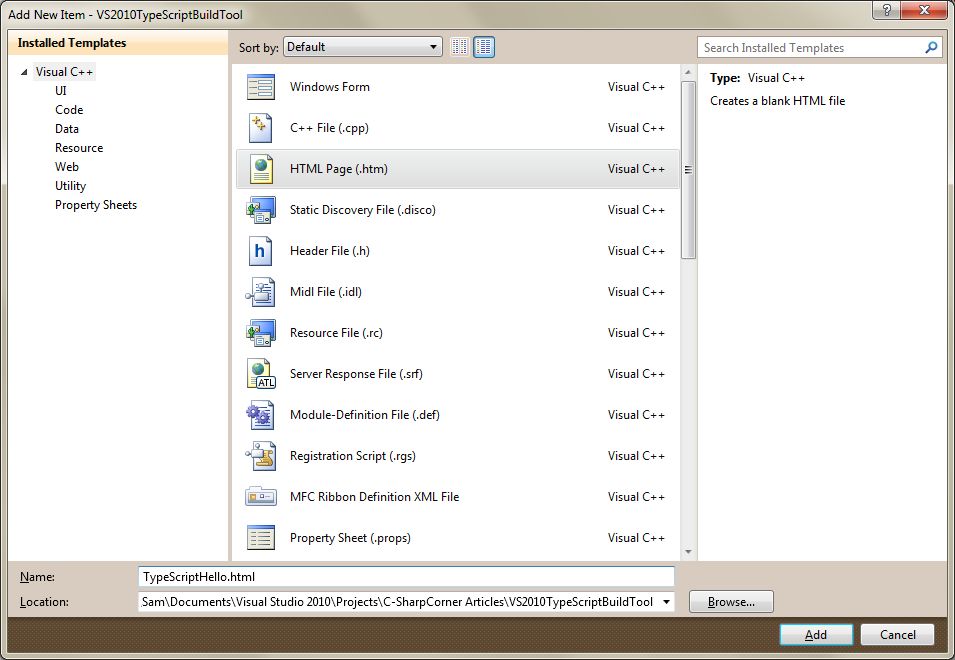The image size is (955, 660).
Task: Click the scrollbar down arrow
Action: [688, 552]
